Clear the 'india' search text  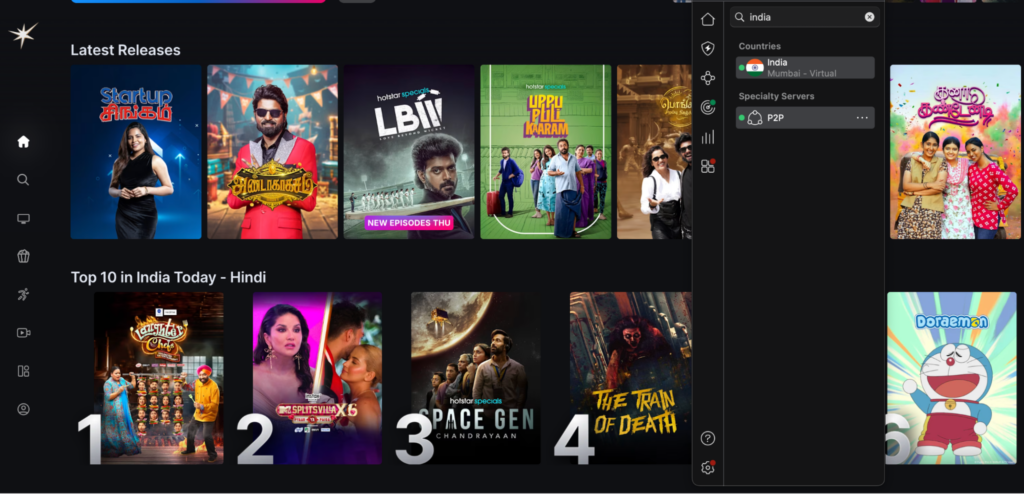coord(869,17)
